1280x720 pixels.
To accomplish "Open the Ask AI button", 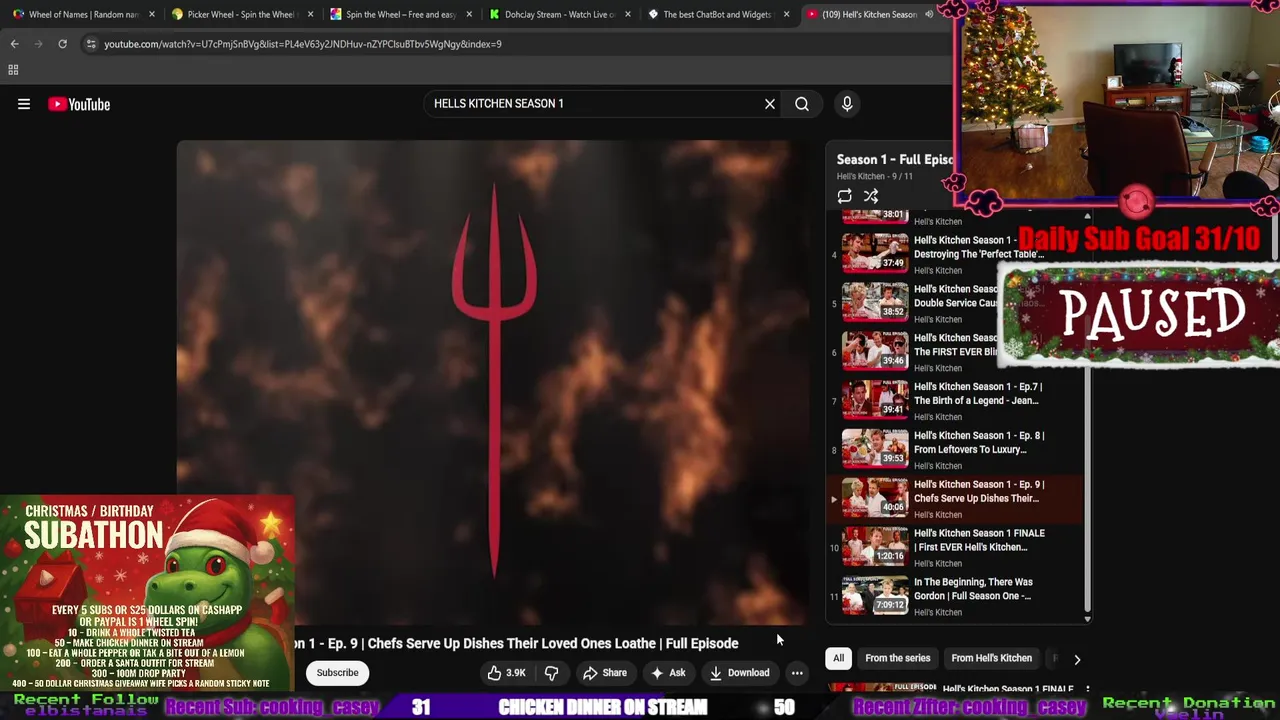I will click(x=668, y=673).
